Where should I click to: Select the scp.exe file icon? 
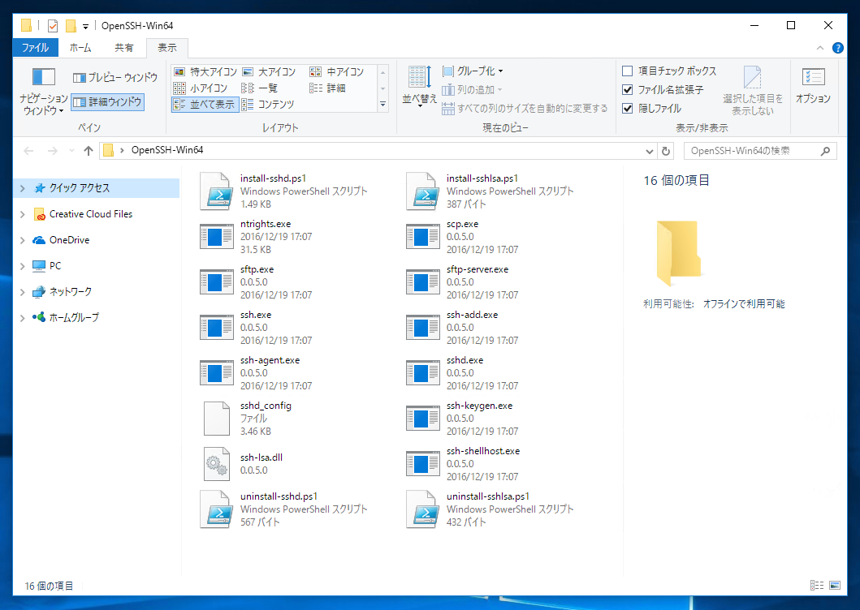[x=422, y=236]
